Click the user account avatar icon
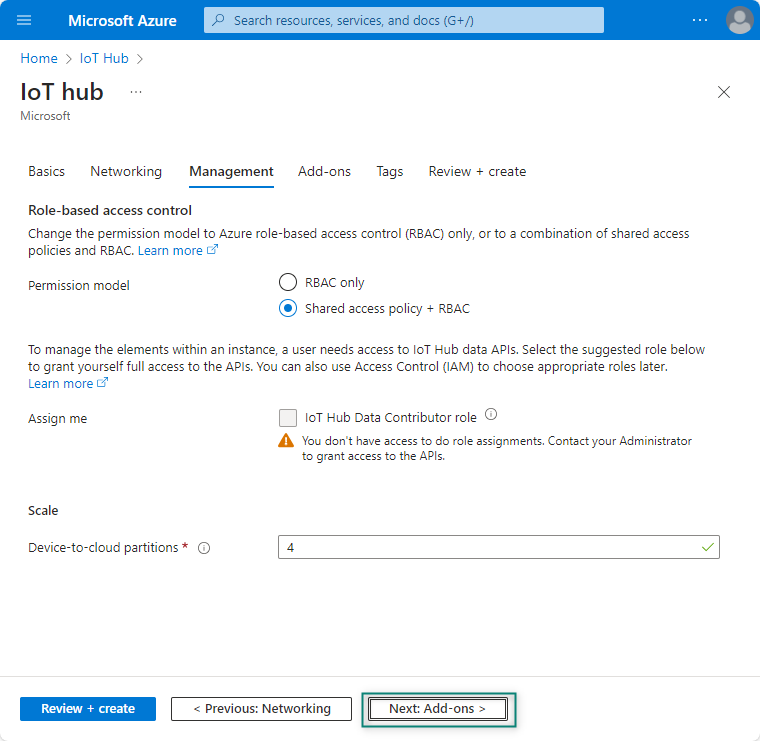This screenshot has width=760, height=741. pyautogui.click(x=739, y=20)
